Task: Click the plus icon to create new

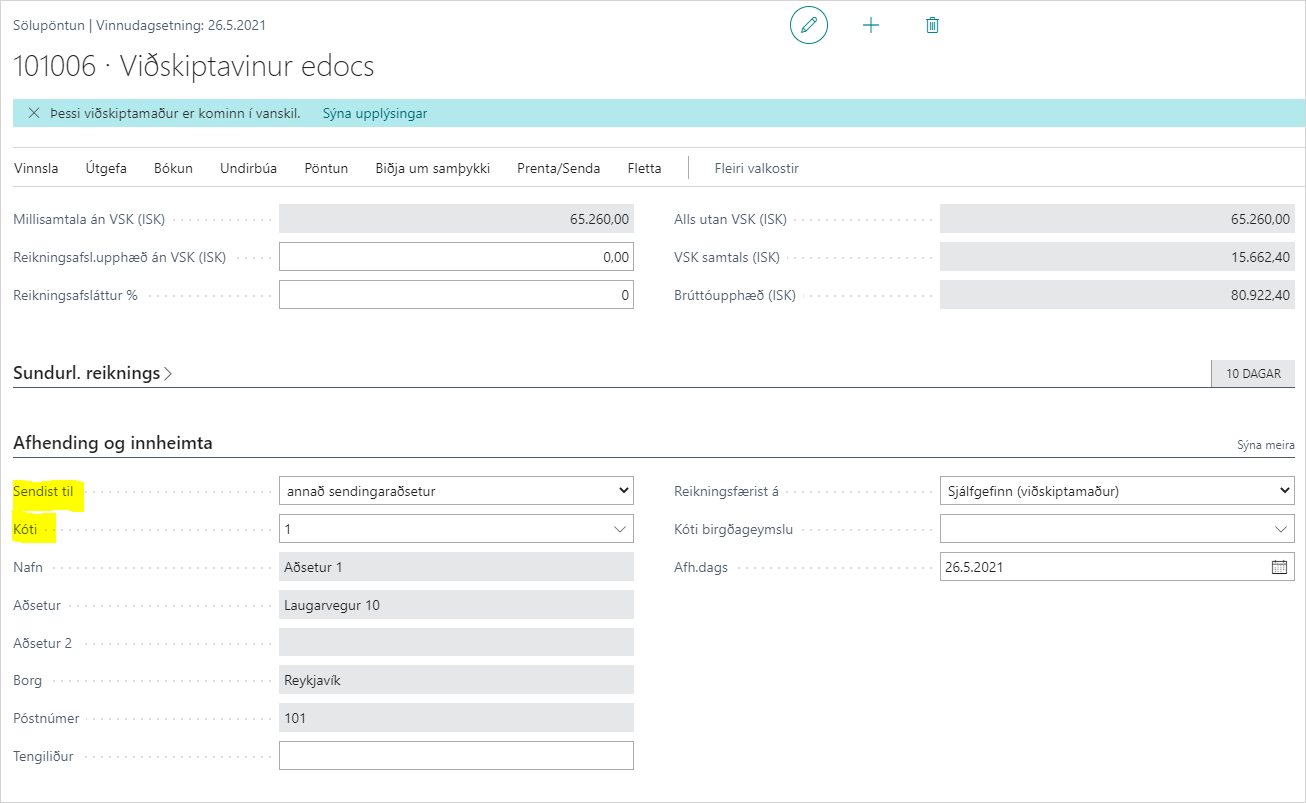Action: [871, 25]
